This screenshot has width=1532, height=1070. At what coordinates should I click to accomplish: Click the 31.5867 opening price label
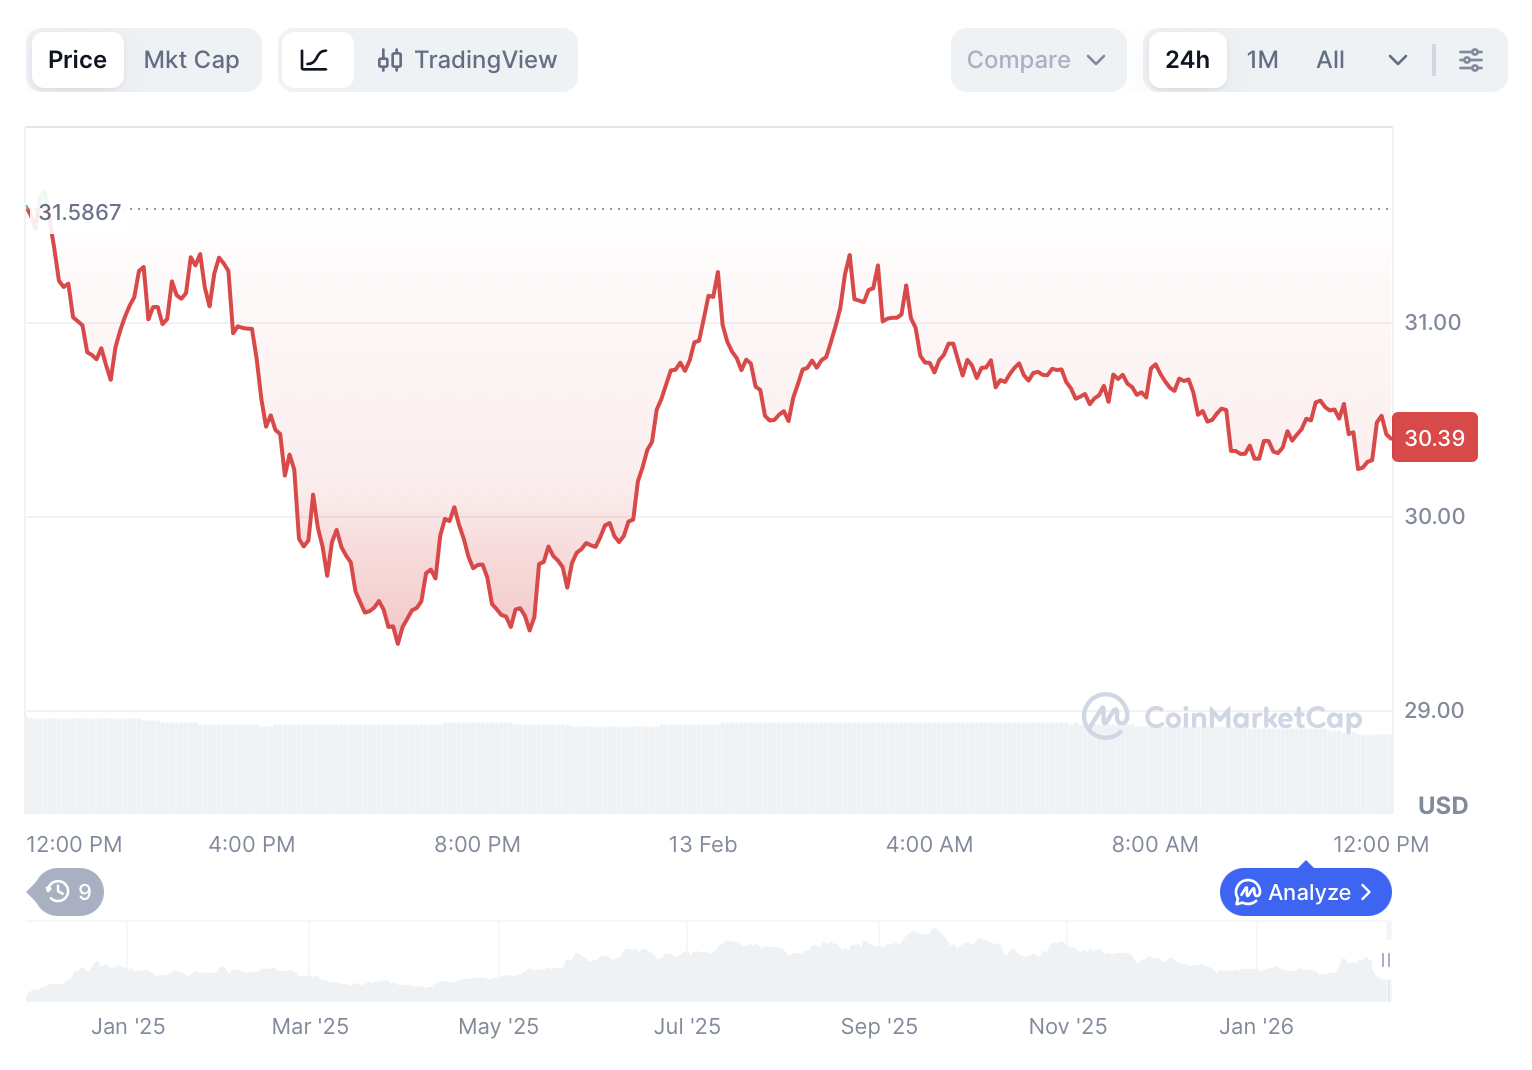(80, 212)
